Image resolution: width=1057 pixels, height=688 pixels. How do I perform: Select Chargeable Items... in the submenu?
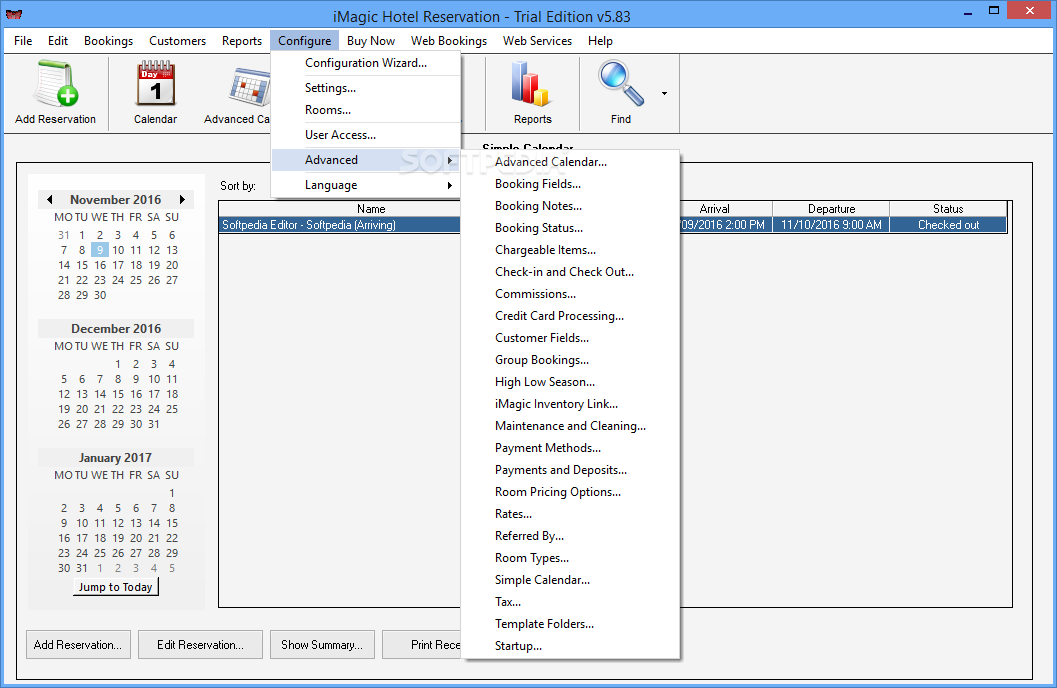pos(570,250)
